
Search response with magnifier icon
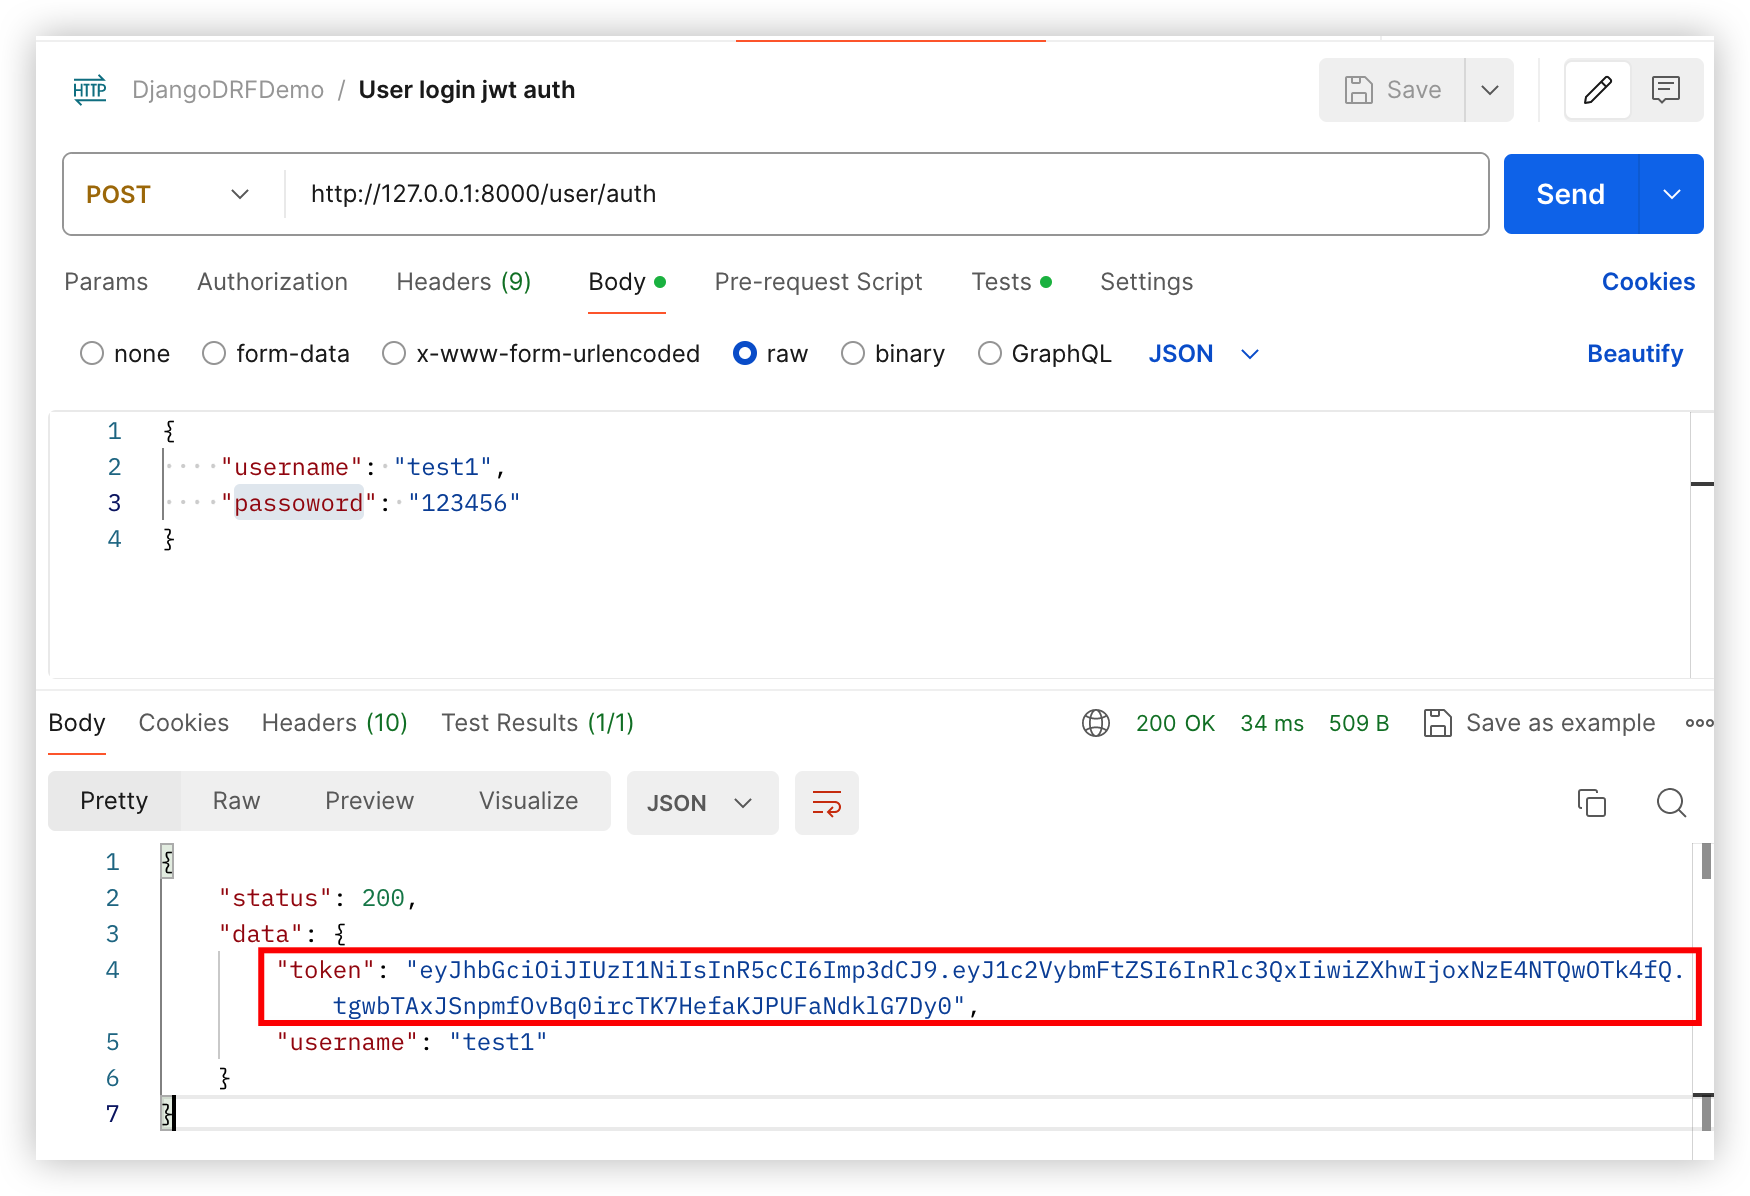click(x=1670, y=803)
